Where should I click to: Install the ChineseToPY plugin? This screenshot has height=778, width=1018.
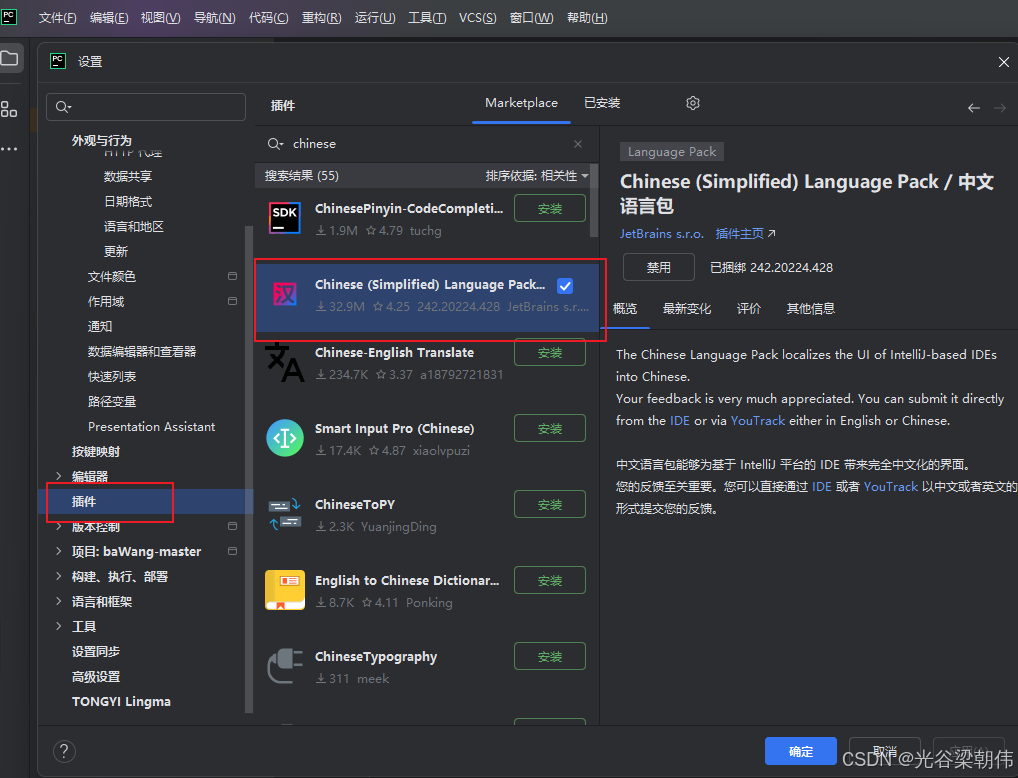[550, 505]
